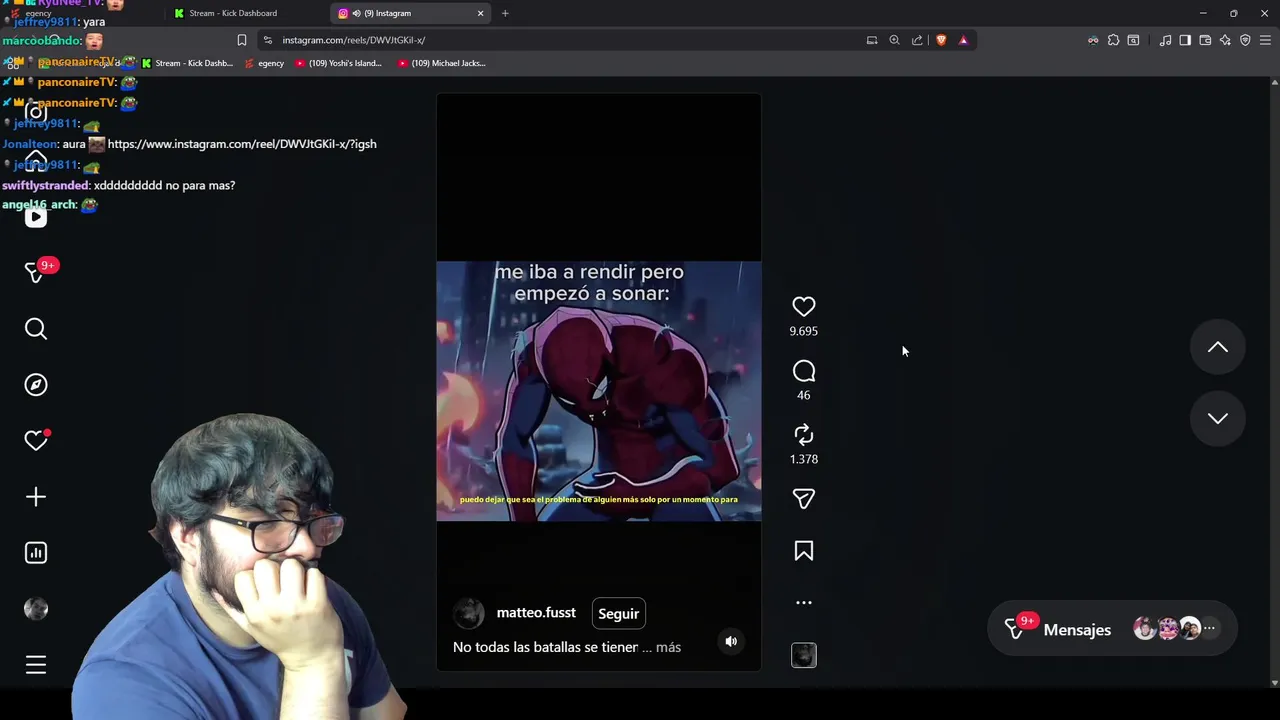Screen dimensions: 1280x720
Task: Open Brave Shields lion icon
Action: point(941,40)
